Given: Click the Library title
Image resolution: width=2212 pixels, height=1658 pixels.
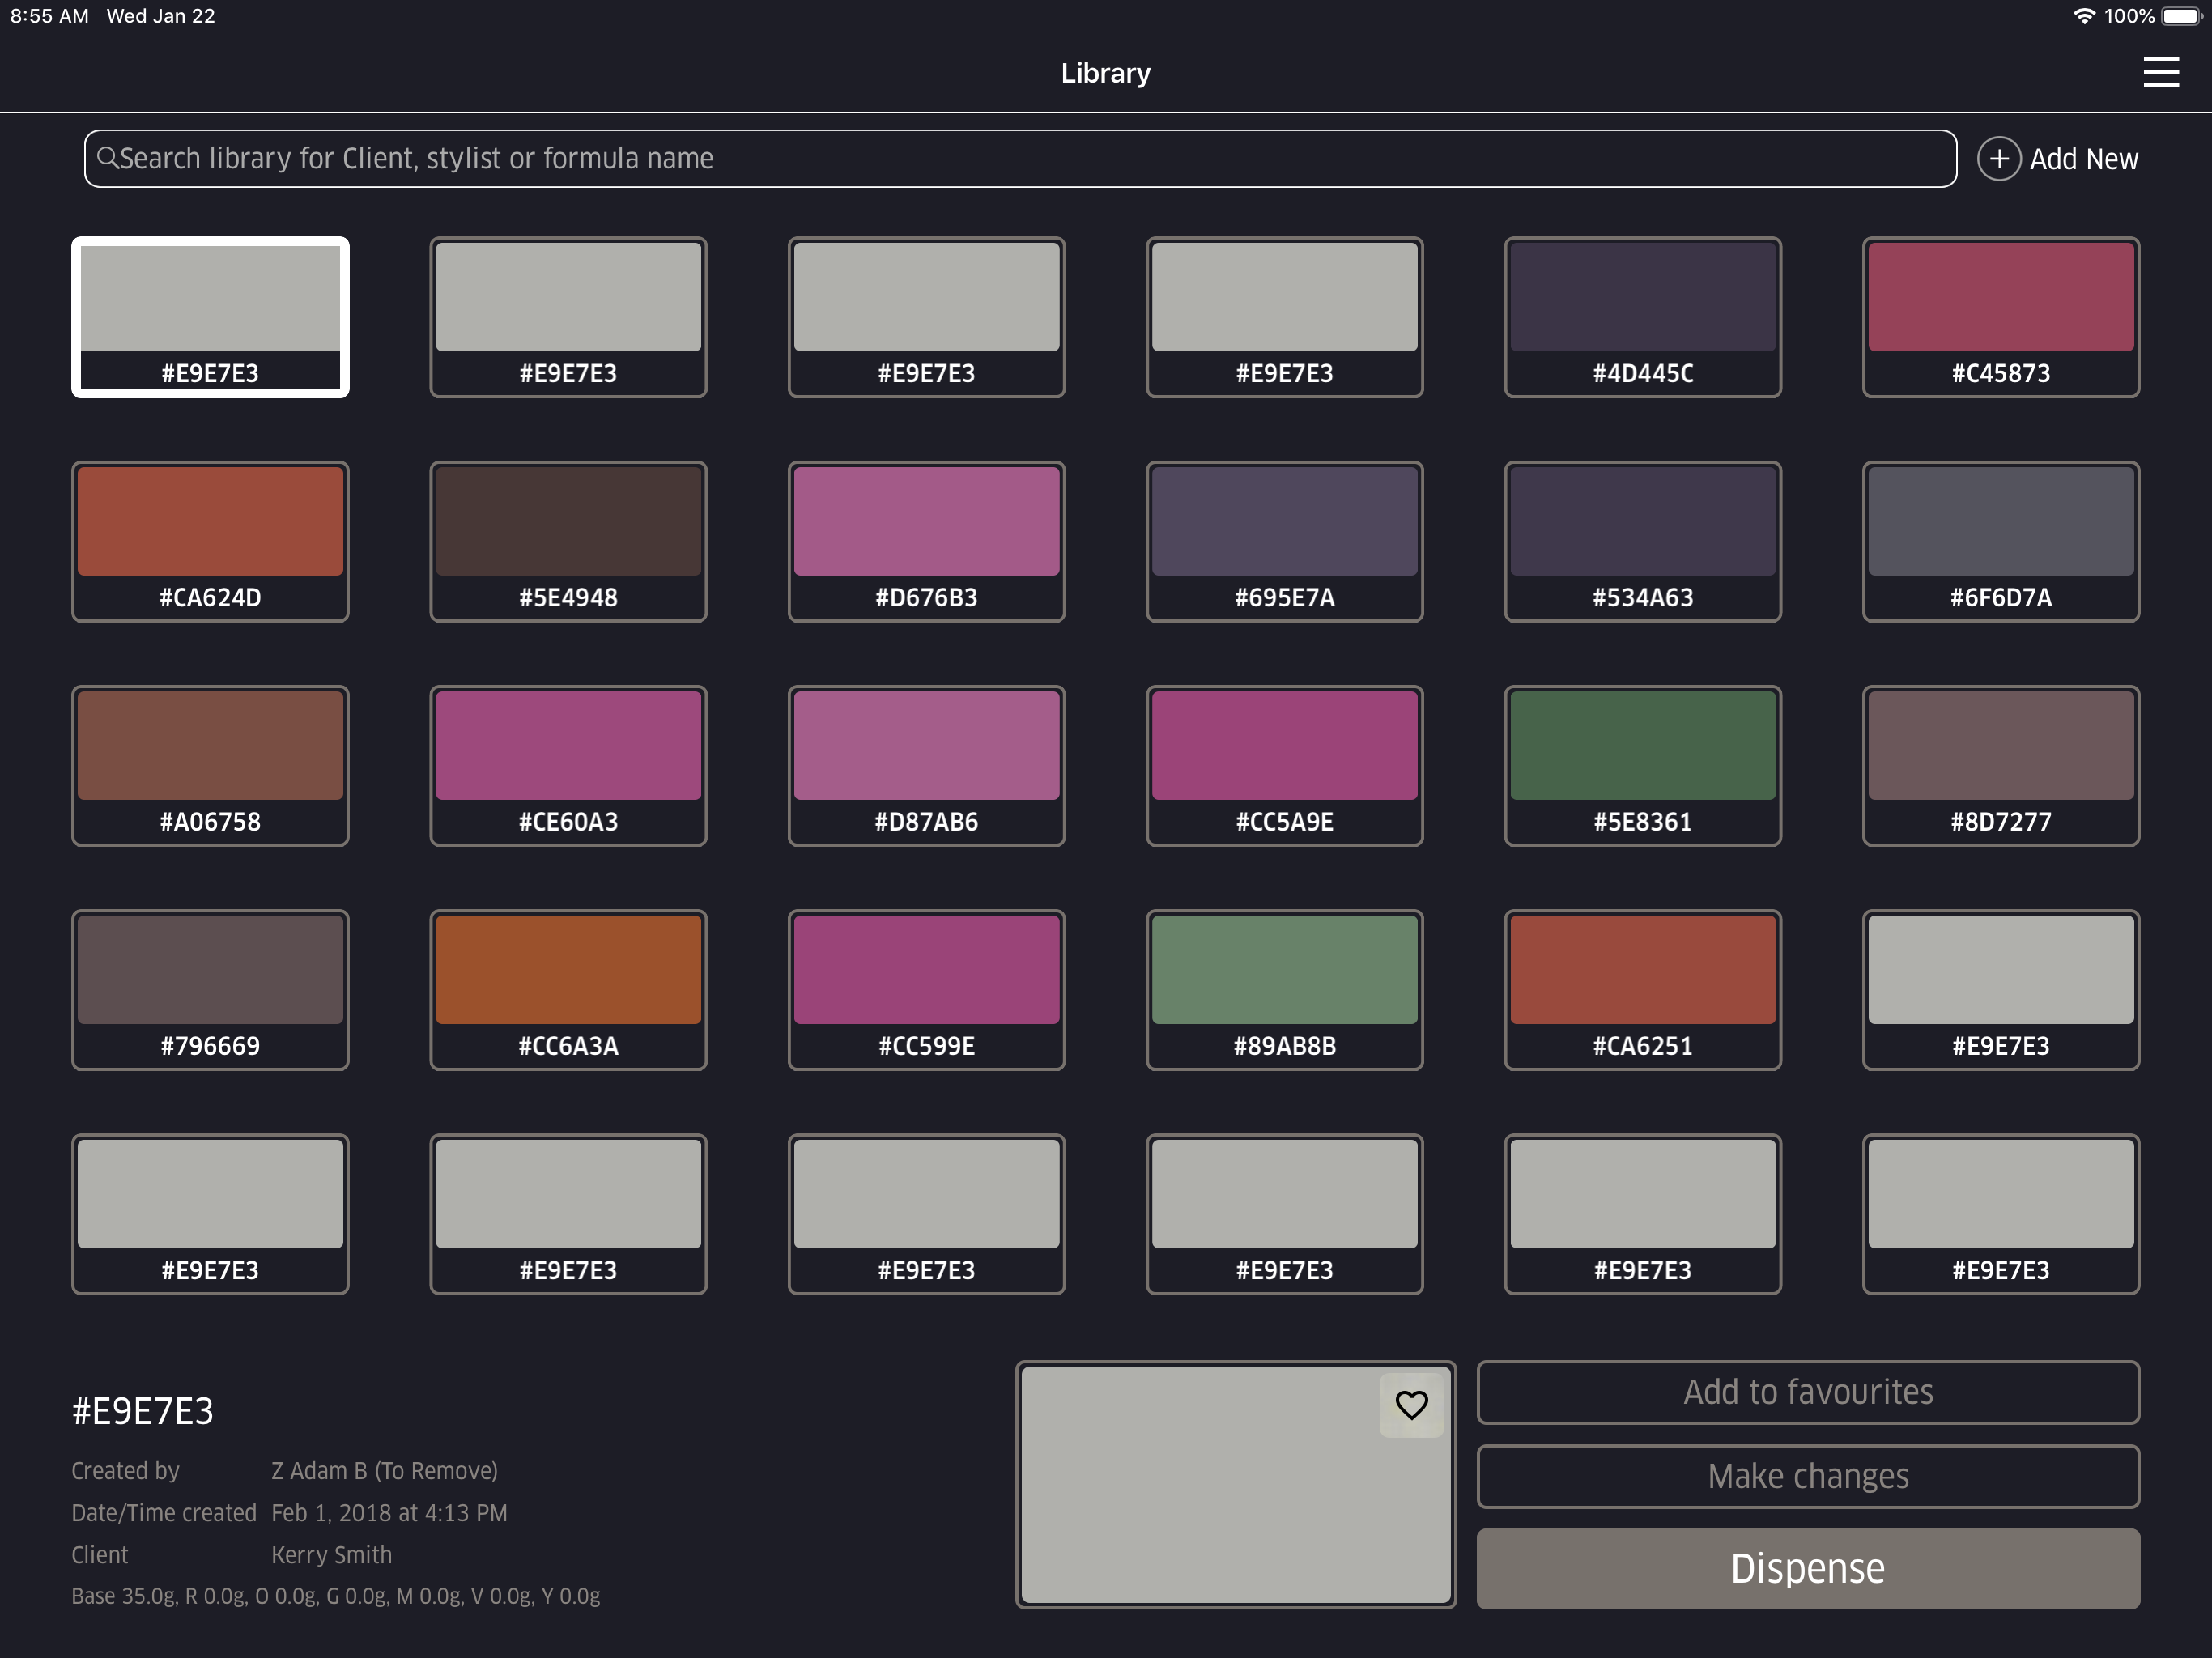Looking at the screenshot, I should (x=1105, y=73).
